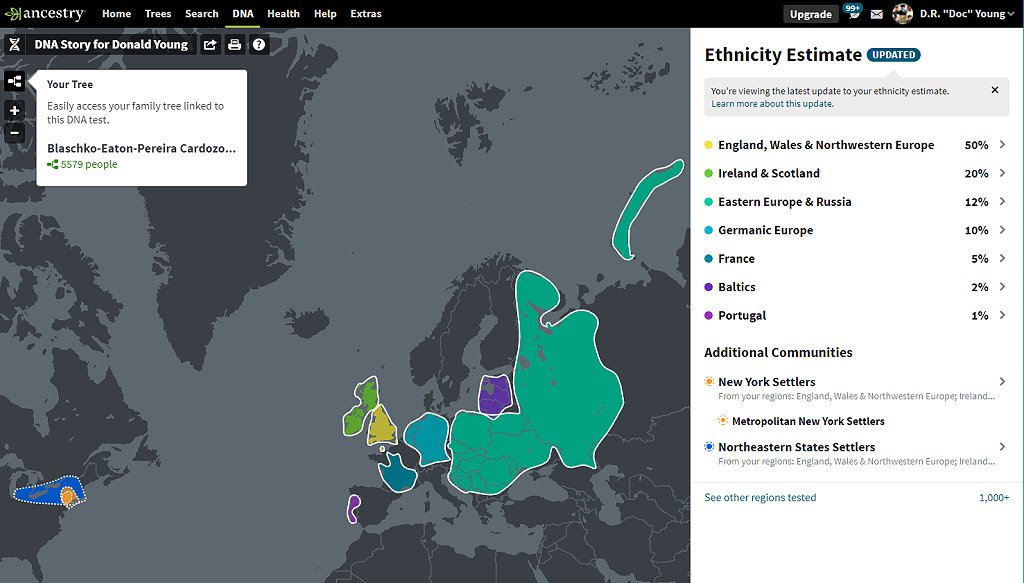This screenshot has width=1024, height=583.
Task: Click the yellow England, Wales swatch
Action: [x=709, y=145]
